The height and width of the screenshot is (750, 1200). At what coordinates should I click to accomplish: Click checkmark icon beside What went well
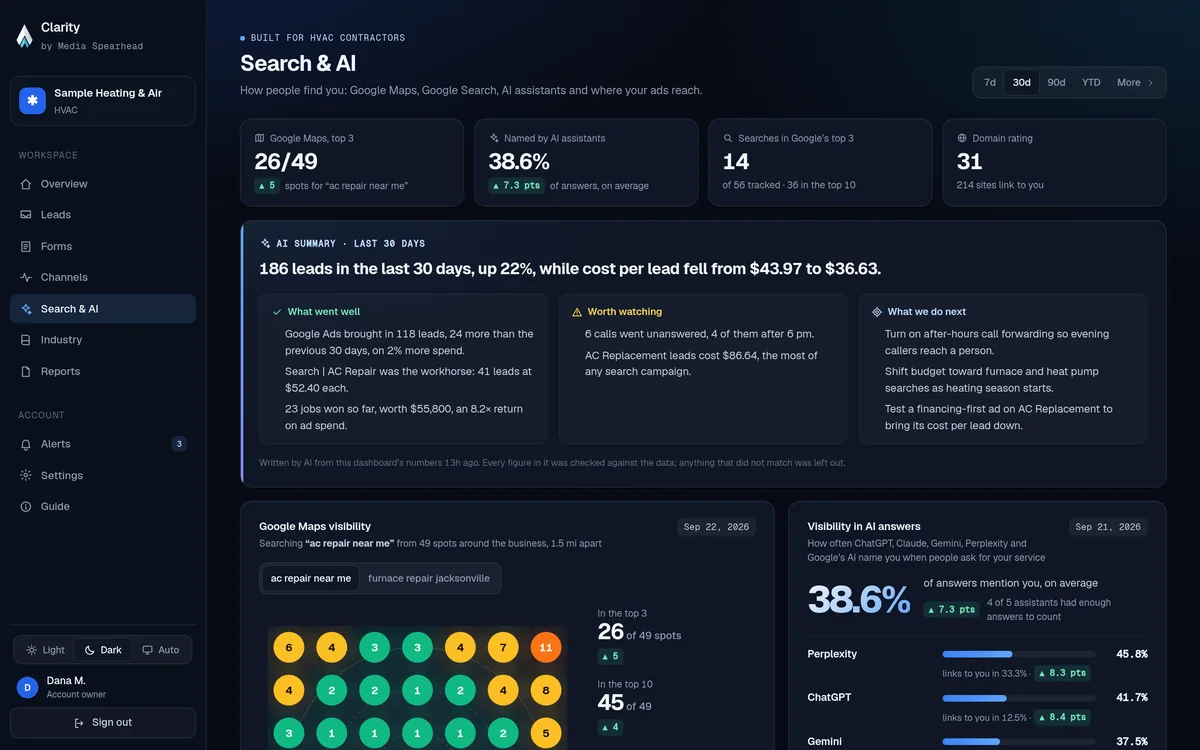point(277,312)
